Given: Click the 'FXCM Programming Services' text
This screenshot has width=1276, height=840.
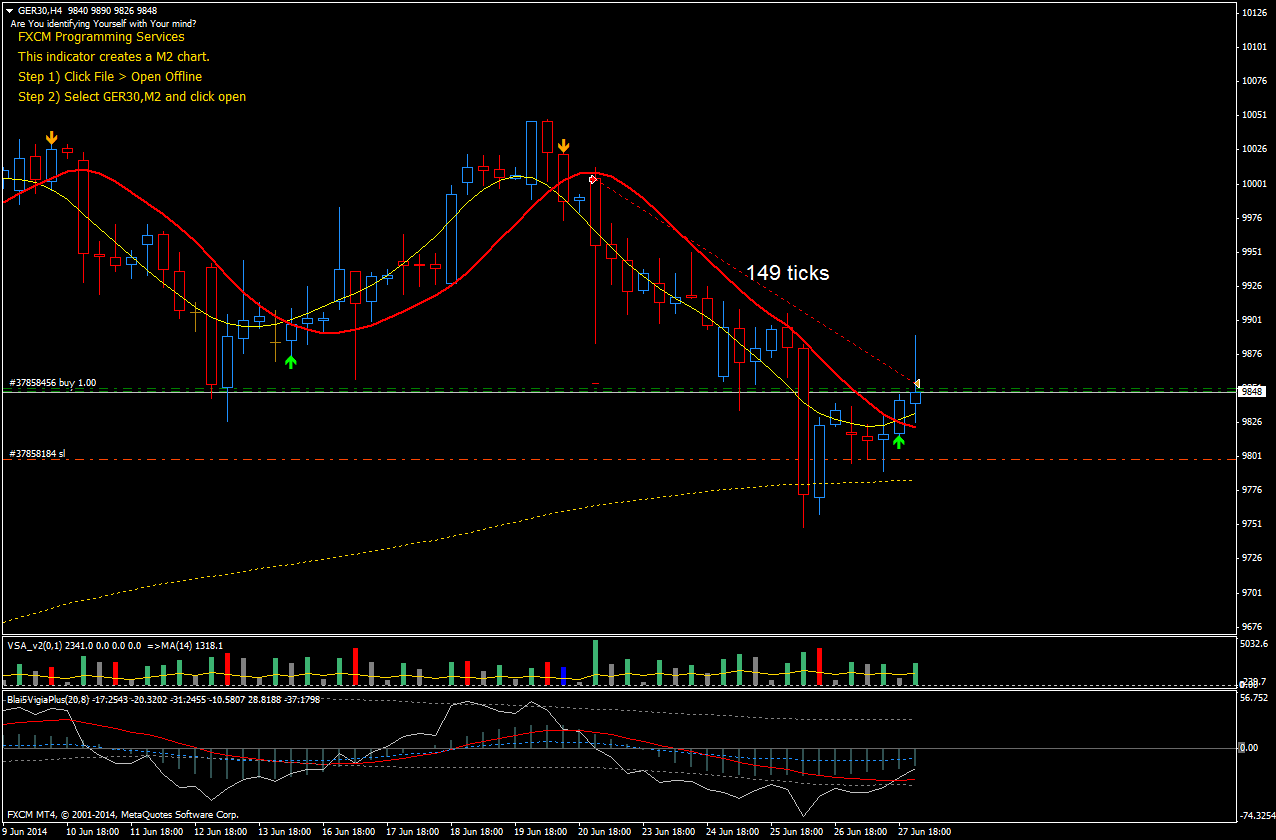Looking at the screenshot, I should tap(101, 37).
